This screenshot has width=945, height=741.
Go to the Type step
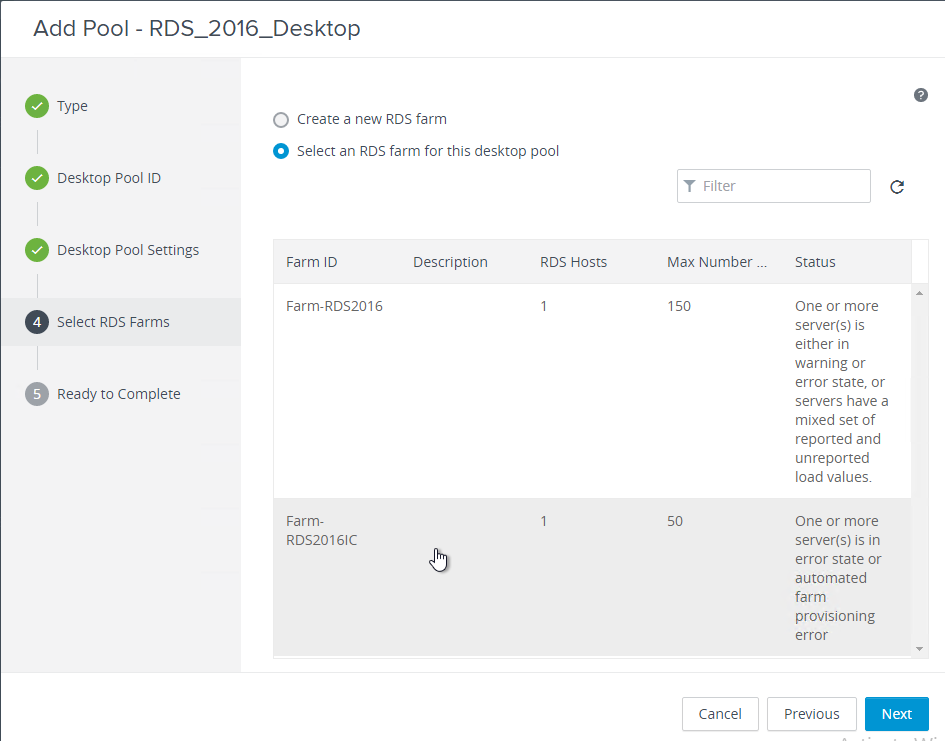pos(72,106)
